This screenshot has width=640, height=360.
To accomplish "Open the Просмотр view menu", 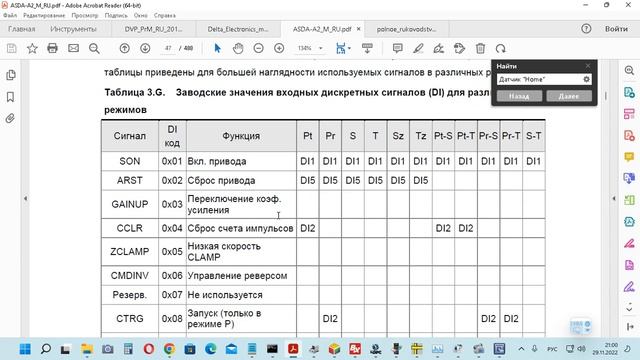I will pyautogui.click(x=85, y=16).
